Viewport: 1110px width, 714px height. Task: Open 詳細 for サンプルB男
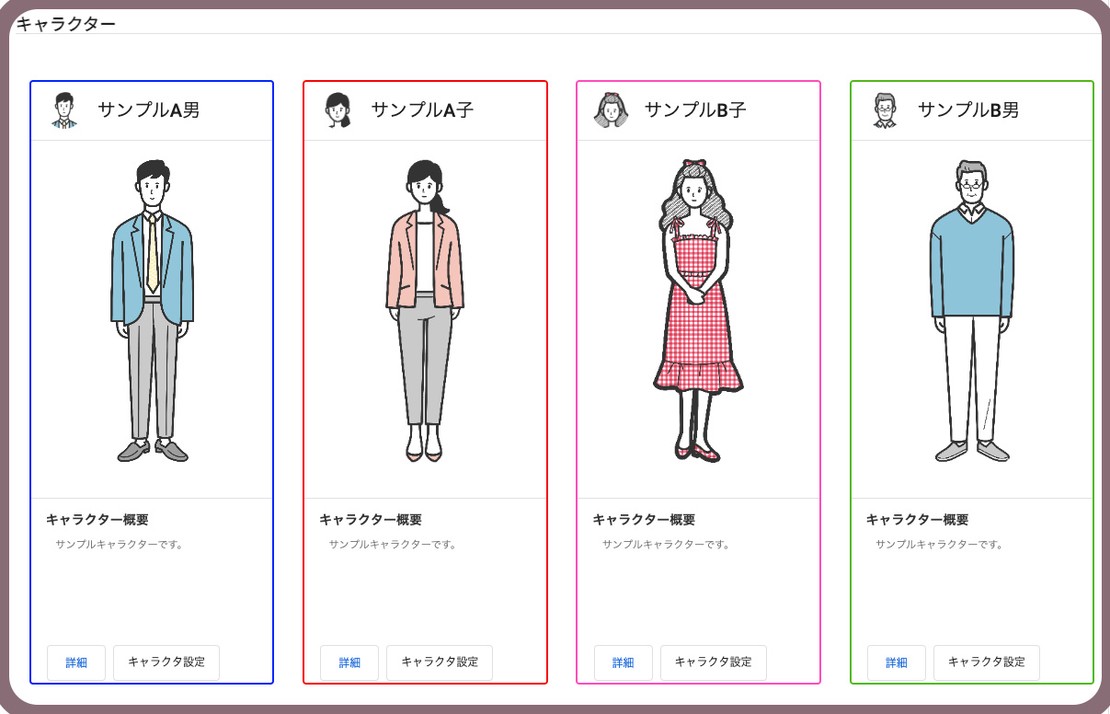click(896, 663)
